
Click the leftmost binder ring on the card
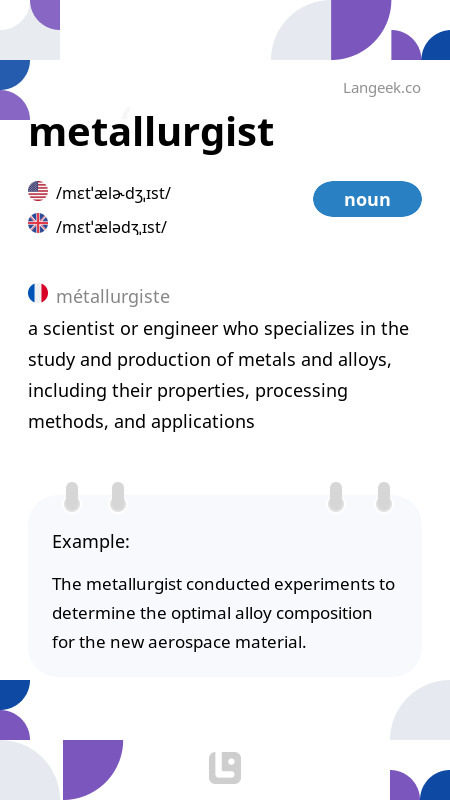(x=72, y=496)
